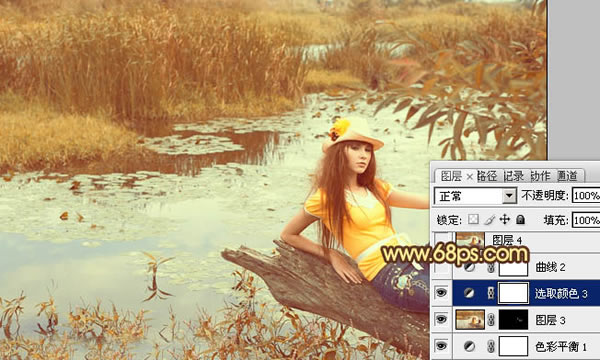Open the 动作 tab
600x360 pixels.
pos(540,176)
